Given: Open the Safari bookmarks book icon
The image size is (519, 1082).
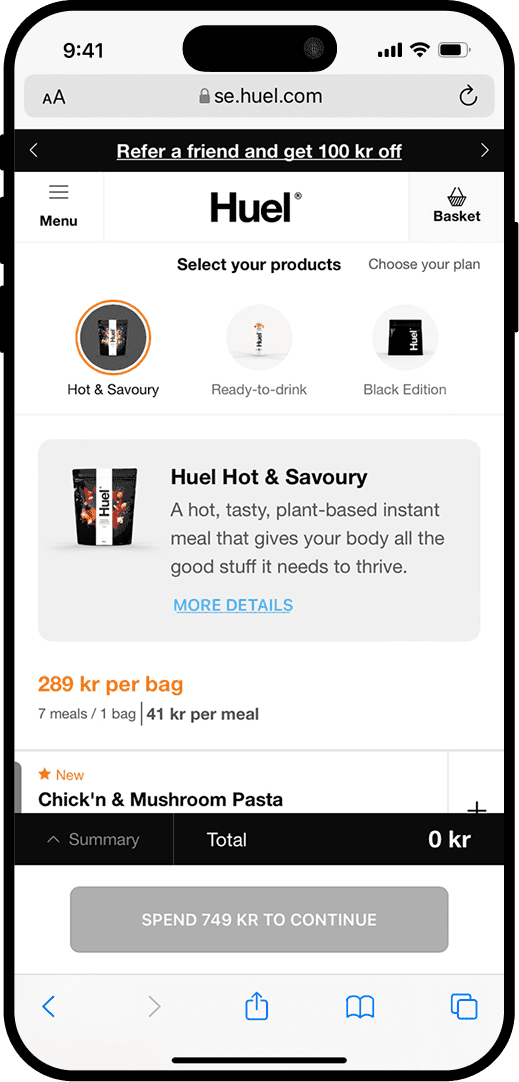Looking at the screenshot, I should (360, 1007).
